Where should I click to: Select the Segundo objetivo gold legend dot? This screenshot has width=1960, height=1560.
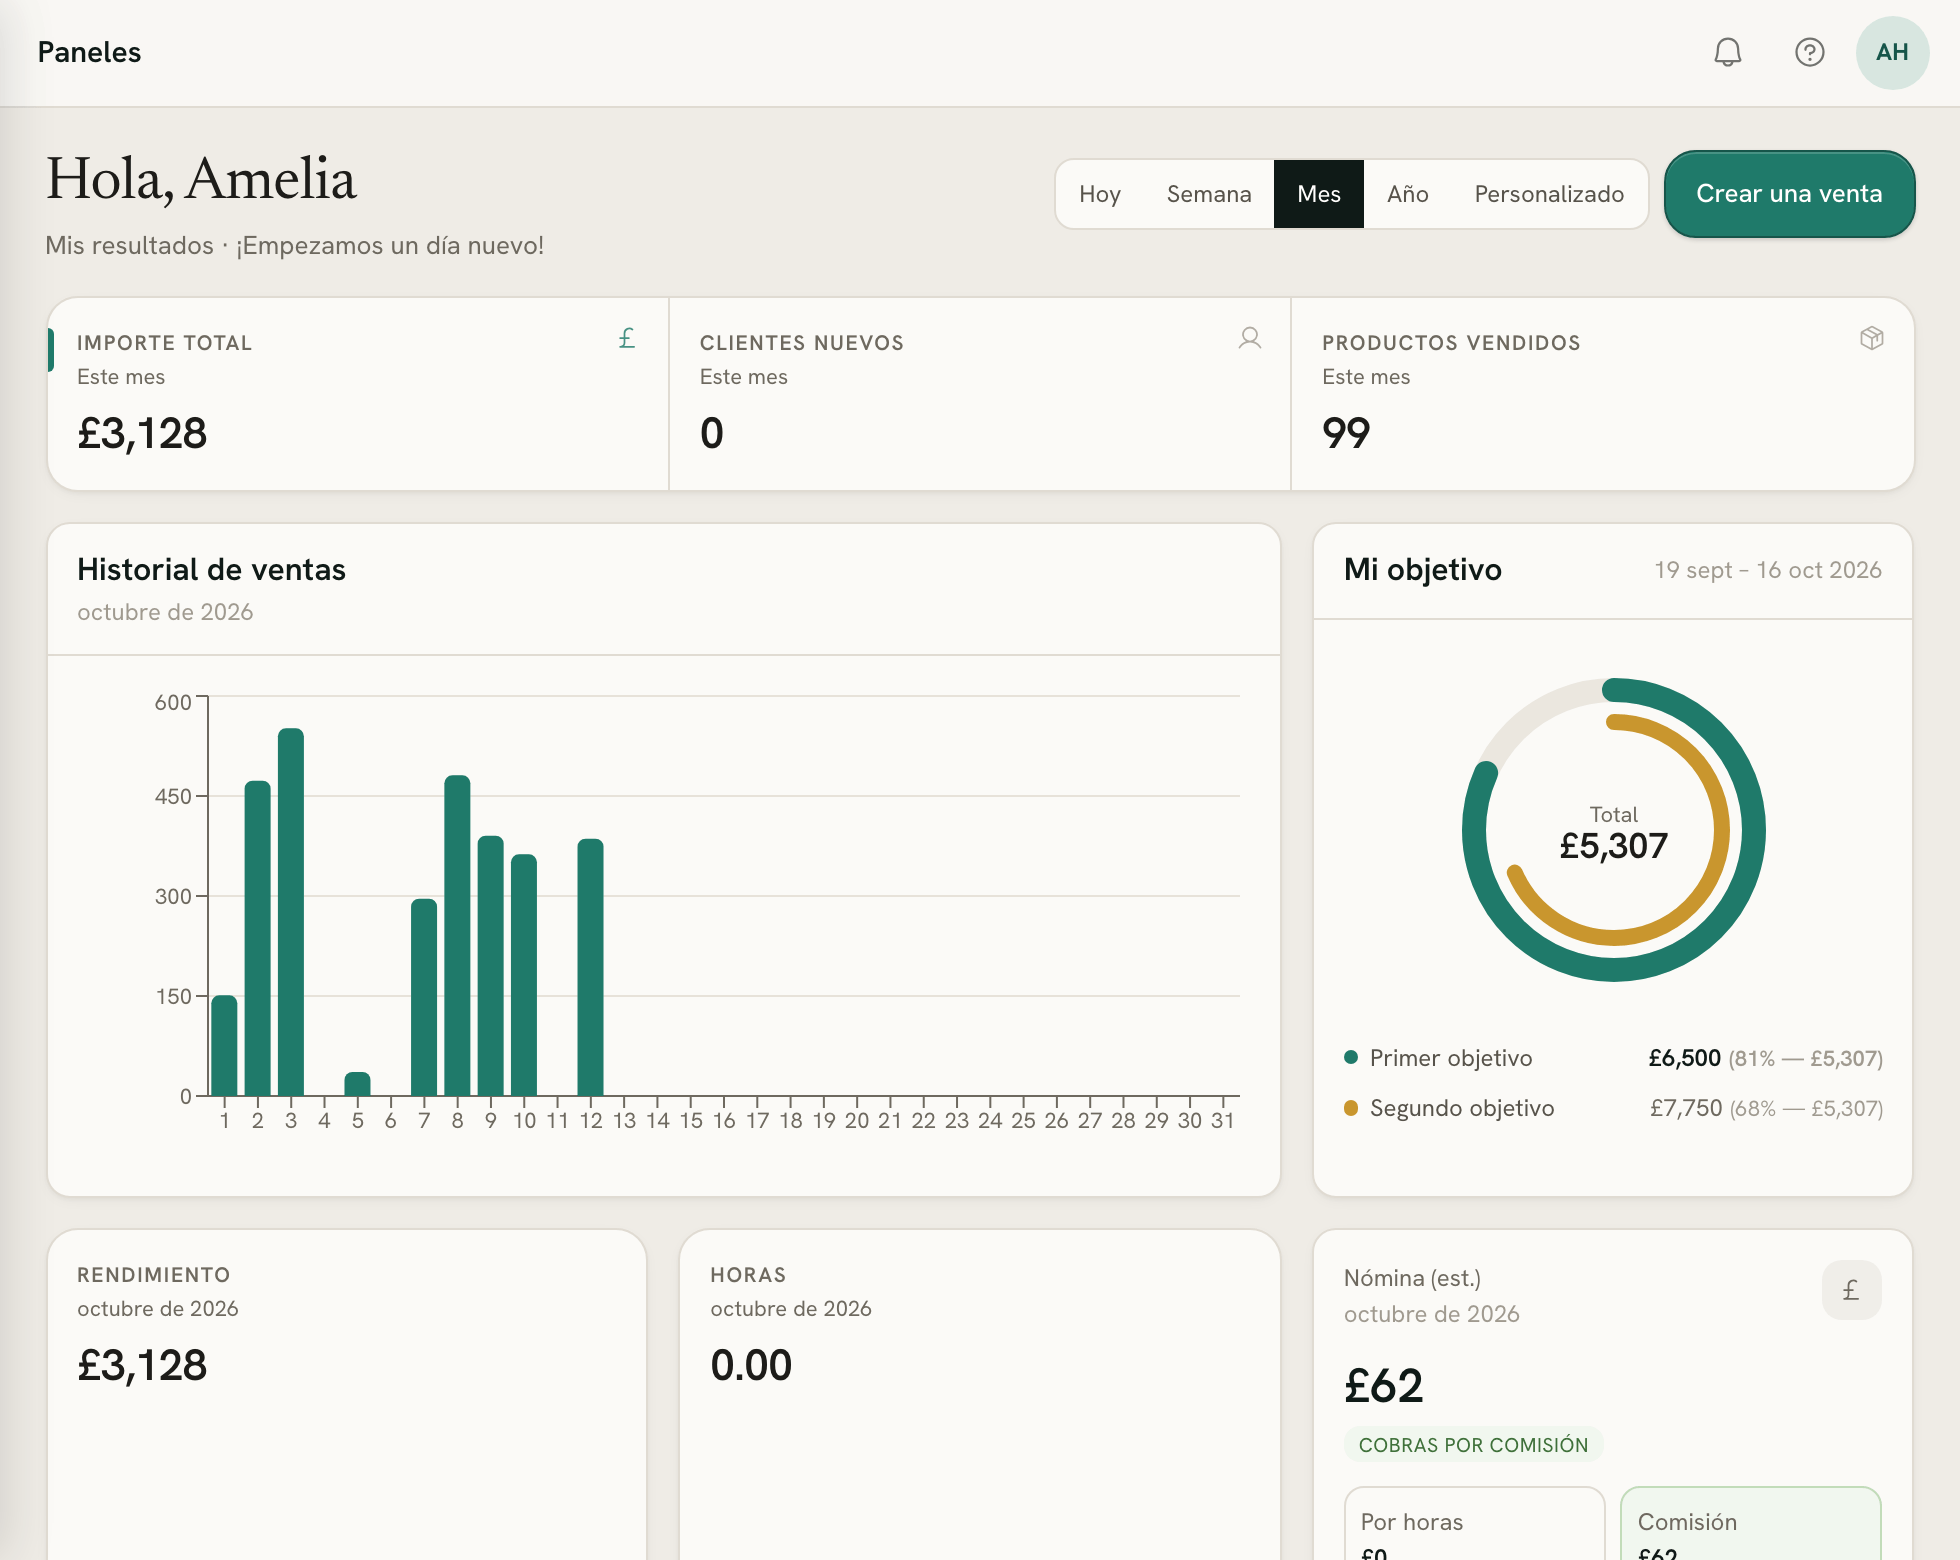[1351, 1107]
